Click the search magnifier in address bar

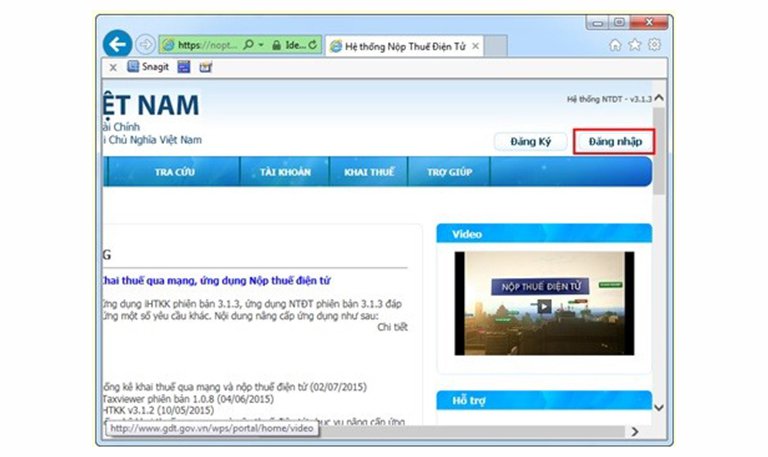point(248,45)
